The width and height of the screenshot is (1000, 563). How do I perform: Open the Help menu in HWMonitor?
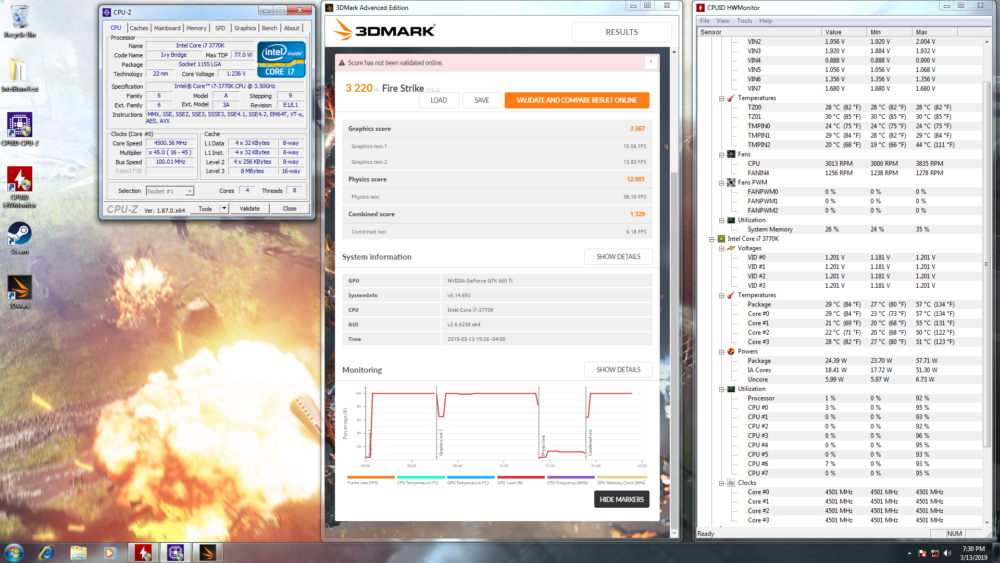[x=766, y=21]
